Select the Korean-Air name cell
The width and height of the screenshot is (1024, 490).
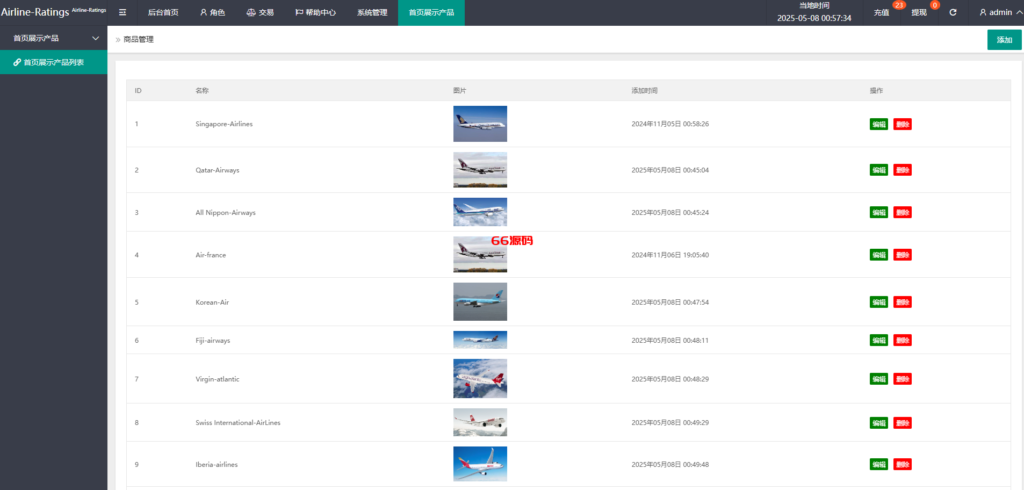pos(212,302)
